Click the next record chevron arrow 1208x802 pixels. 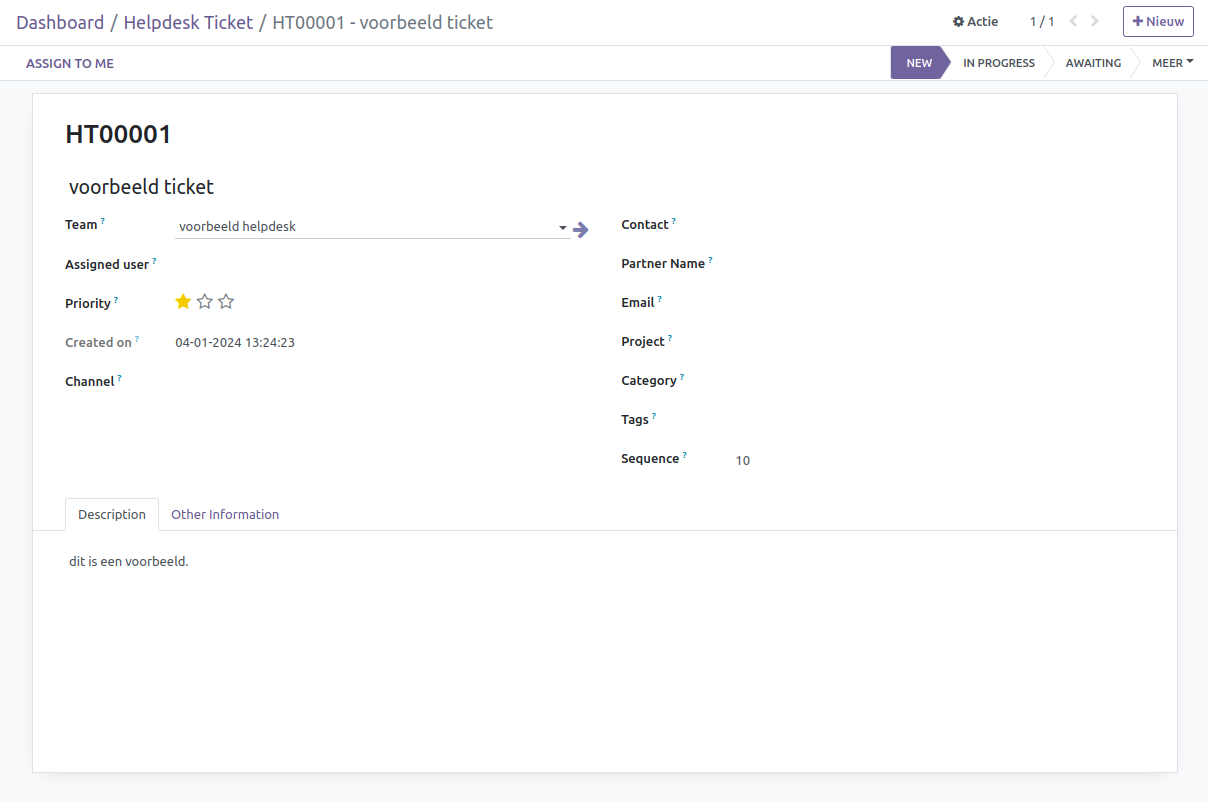point(1094,20)
